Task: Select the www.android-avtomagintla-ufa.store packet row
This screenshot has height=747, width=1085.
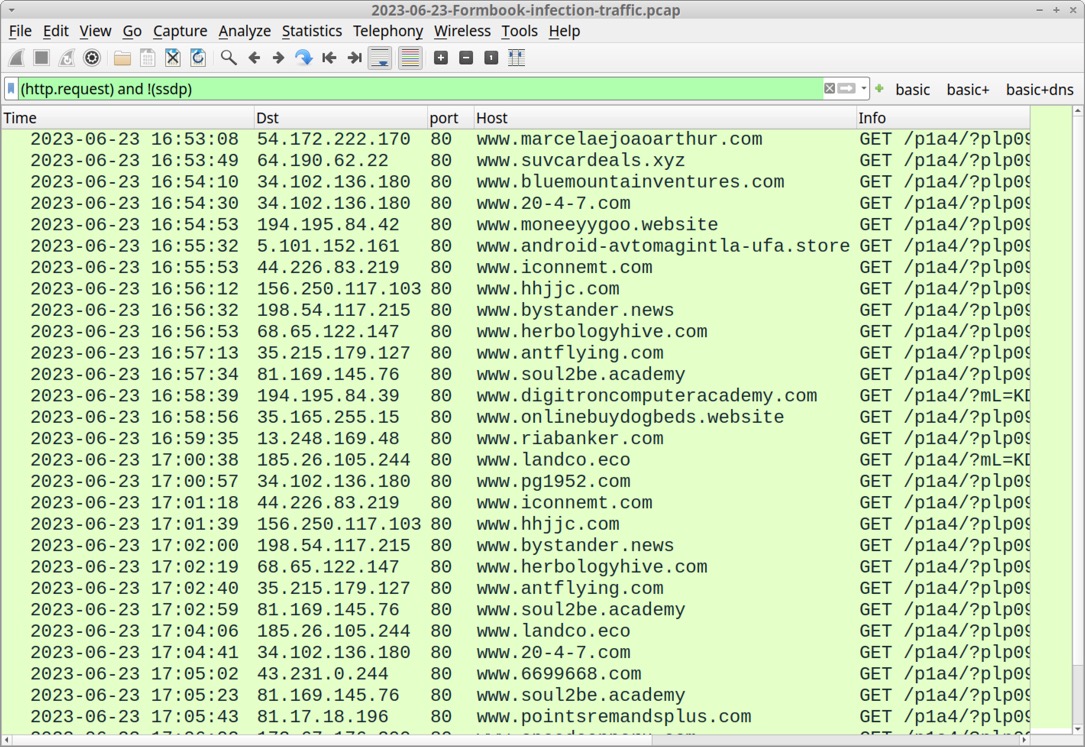Action: point(516,246)
